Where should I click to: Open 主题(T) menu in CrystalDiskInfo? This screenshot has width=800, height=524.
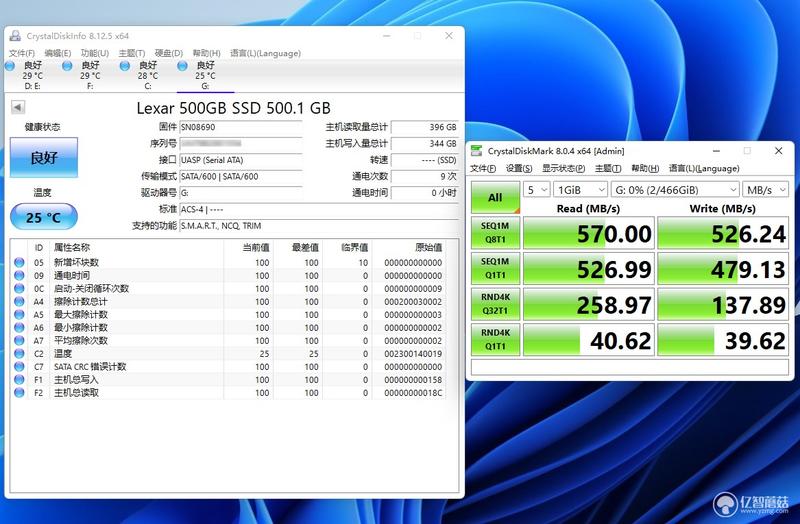tap(132, 53)
